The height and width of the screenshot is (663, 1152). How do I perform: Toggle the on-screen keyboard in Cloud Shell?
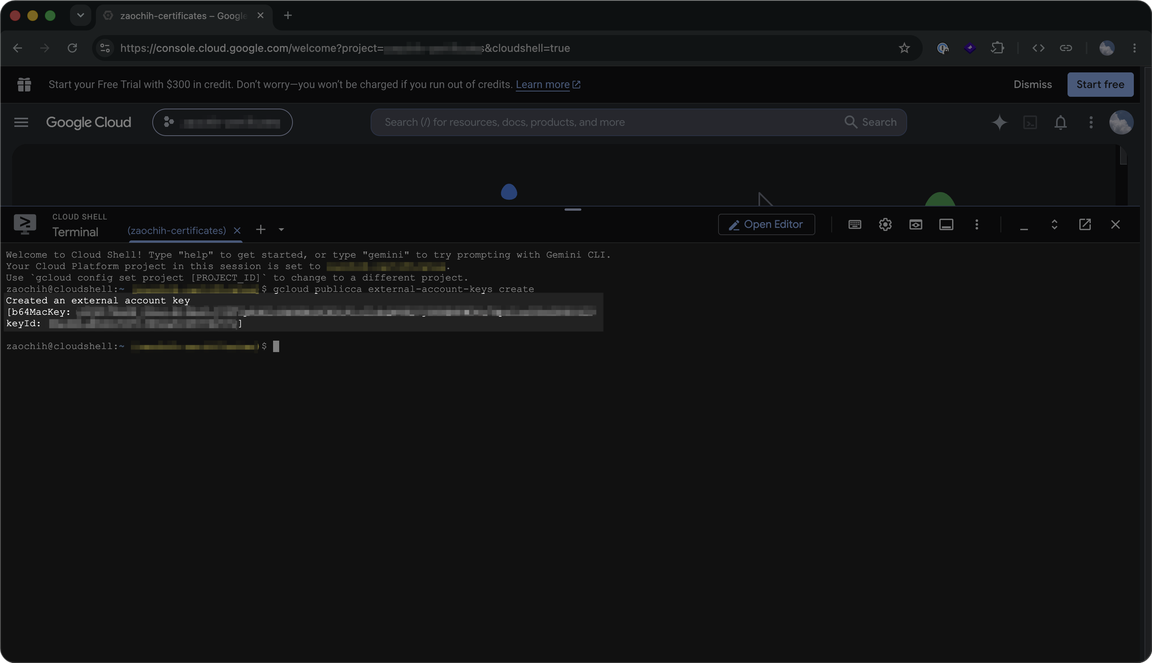pos(854,224)
